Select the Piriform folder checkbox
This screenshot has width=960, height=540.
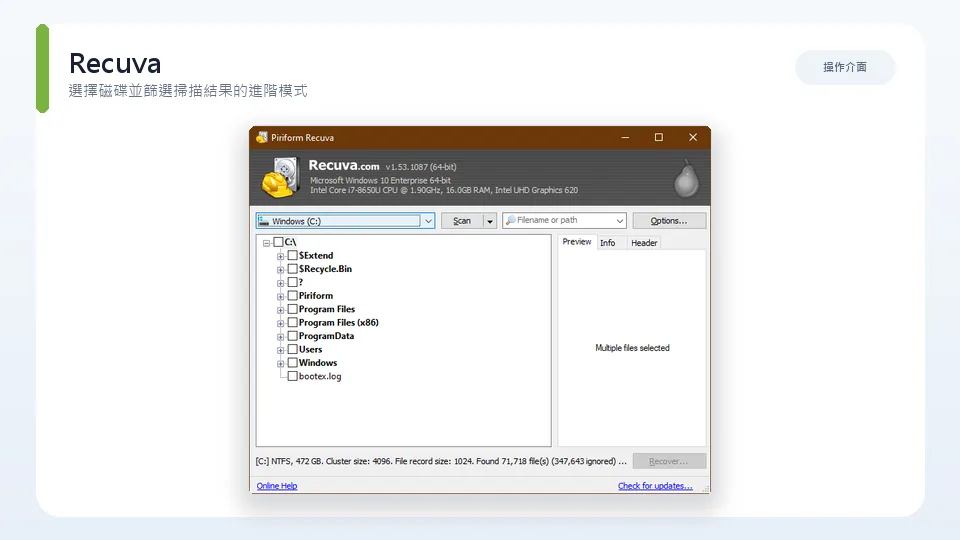tap(293, 296)
